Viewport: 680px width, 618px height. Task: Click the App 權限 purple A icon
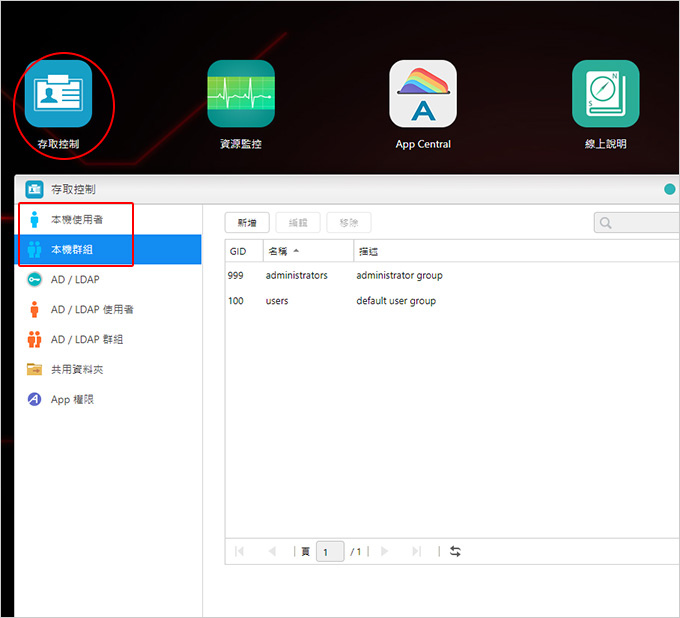click(34, 399)
